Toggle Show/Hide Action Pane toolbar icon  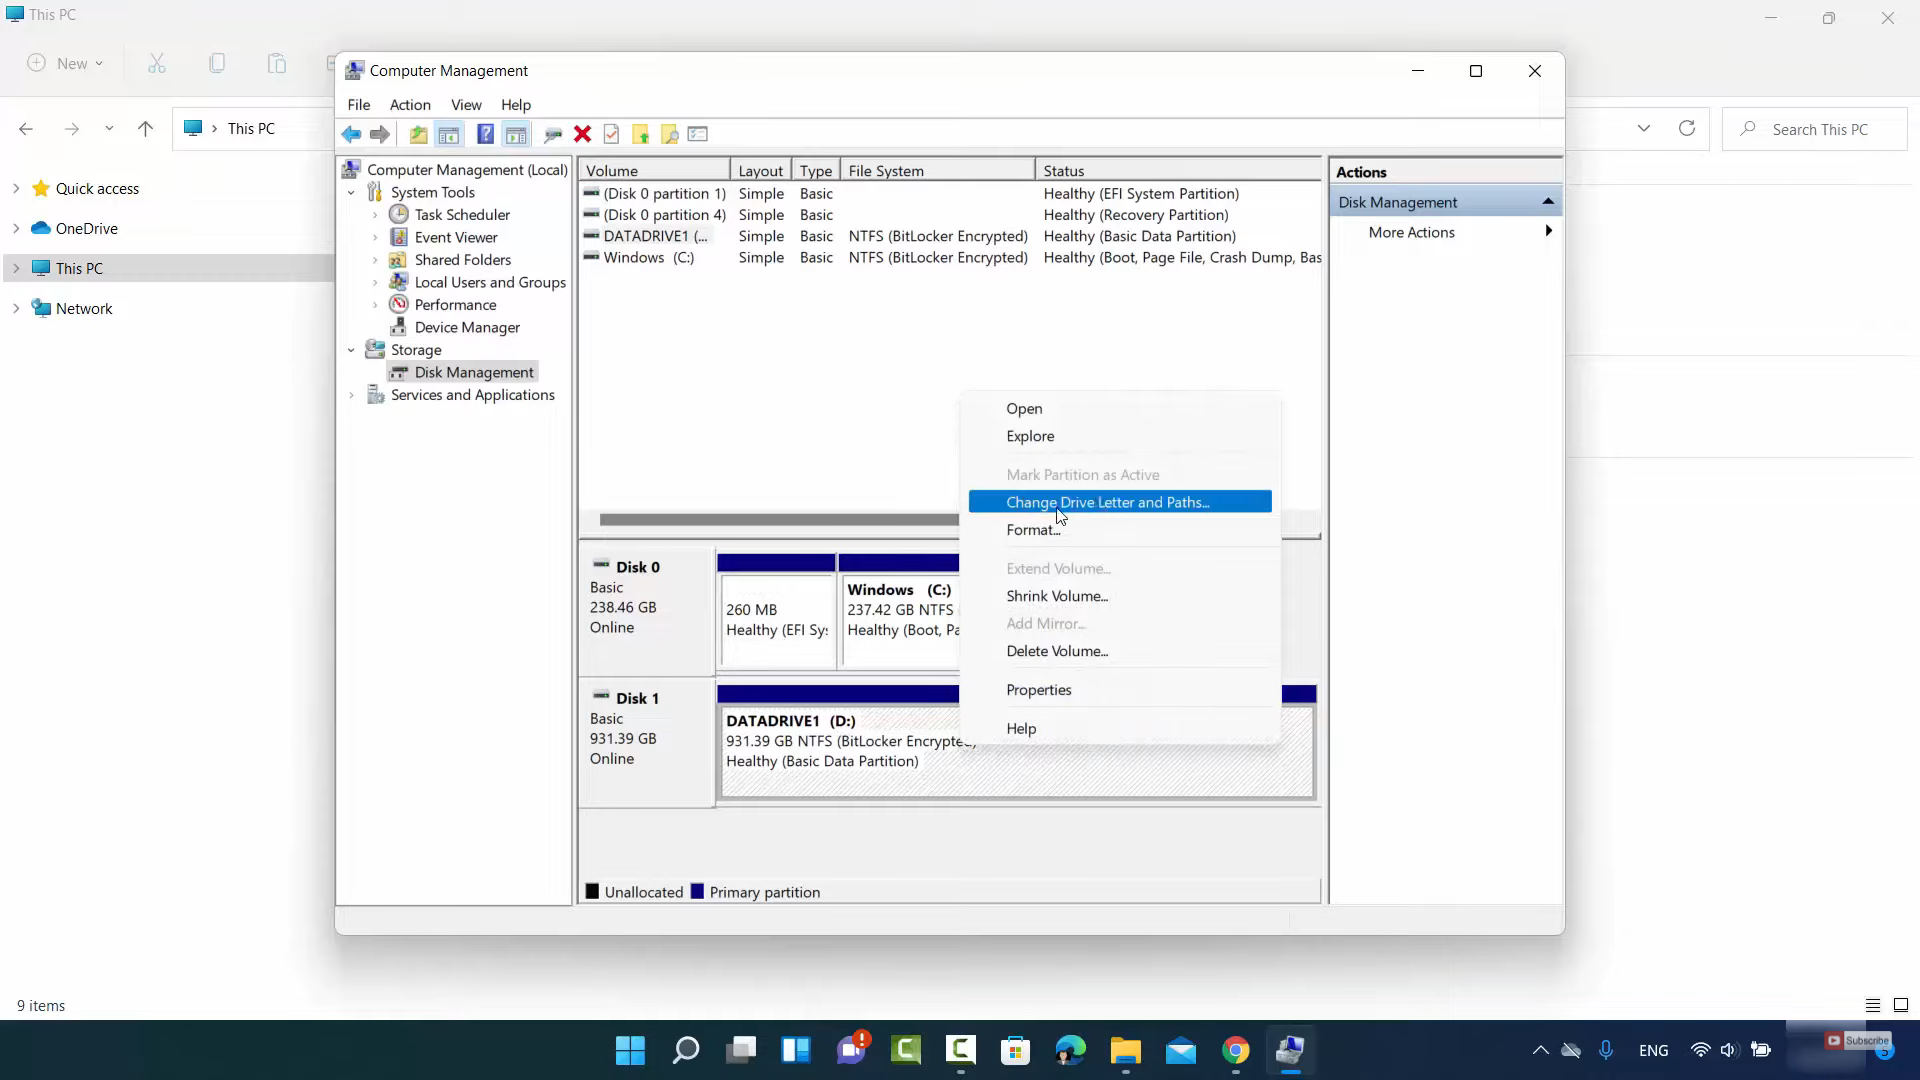(516, 134)
